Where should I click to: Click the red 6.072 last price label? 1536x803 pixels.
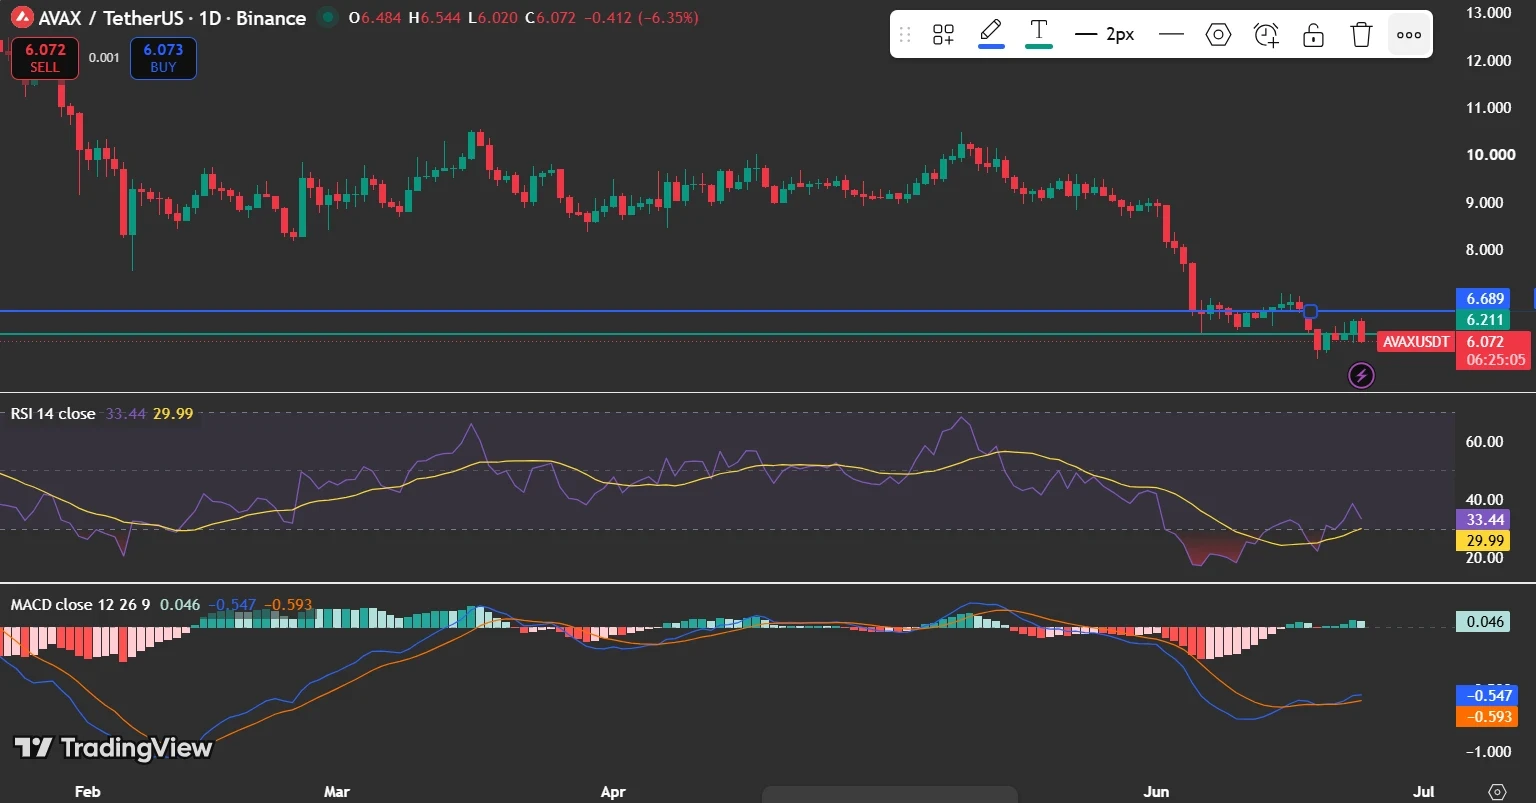click(x=1484, y=341)
